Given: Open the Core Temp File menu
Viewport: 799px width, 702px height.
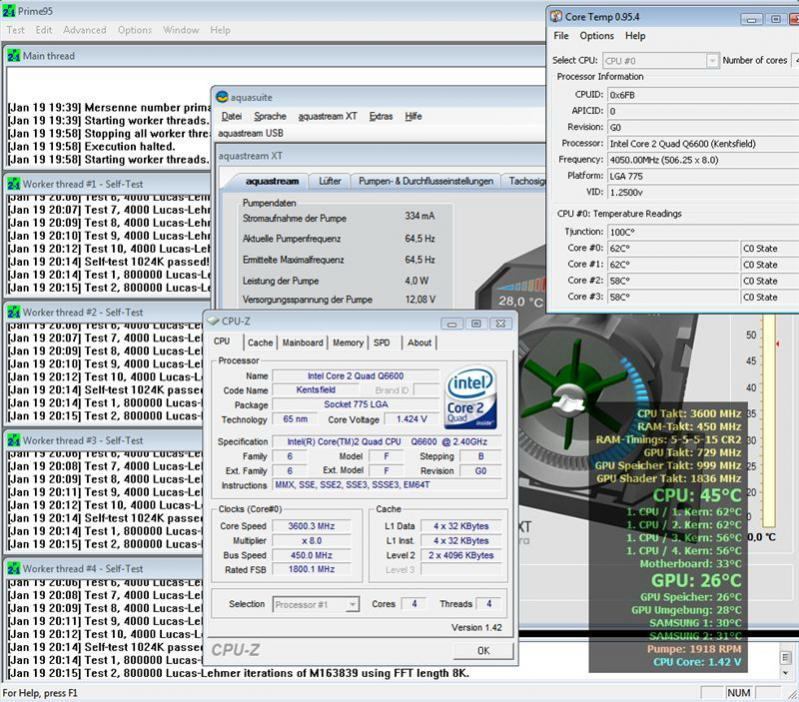Looking at the screenshot, I should click(561, 36).
